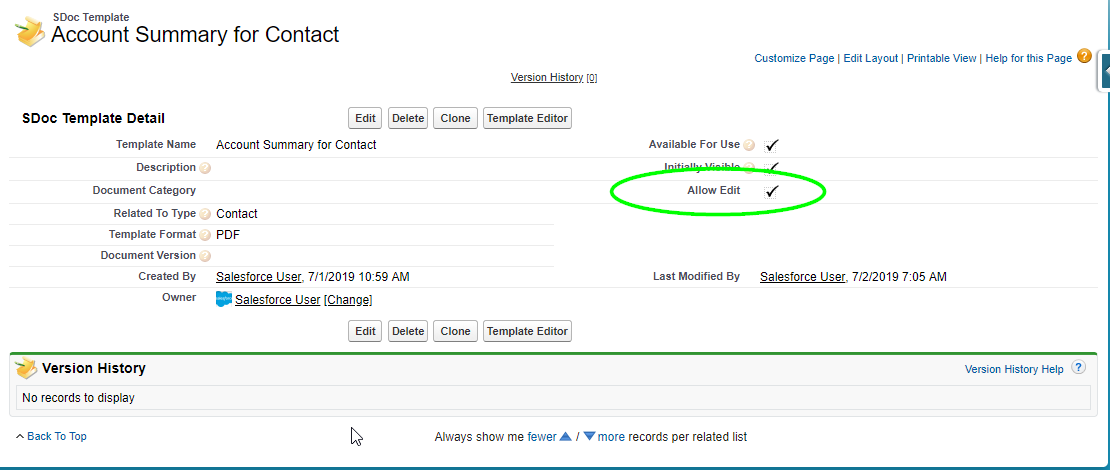Click the top Delete button
This screenshot has height=470, width=1110.
408,118
